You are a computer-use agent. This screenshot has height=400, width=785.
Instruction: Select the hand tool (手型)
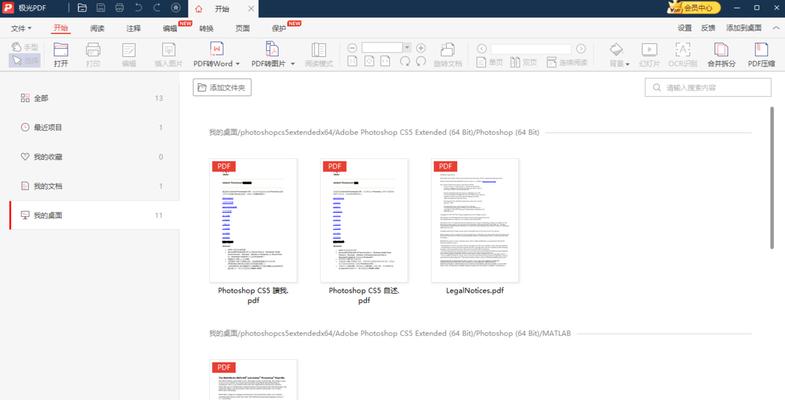[x=25, y=47]
